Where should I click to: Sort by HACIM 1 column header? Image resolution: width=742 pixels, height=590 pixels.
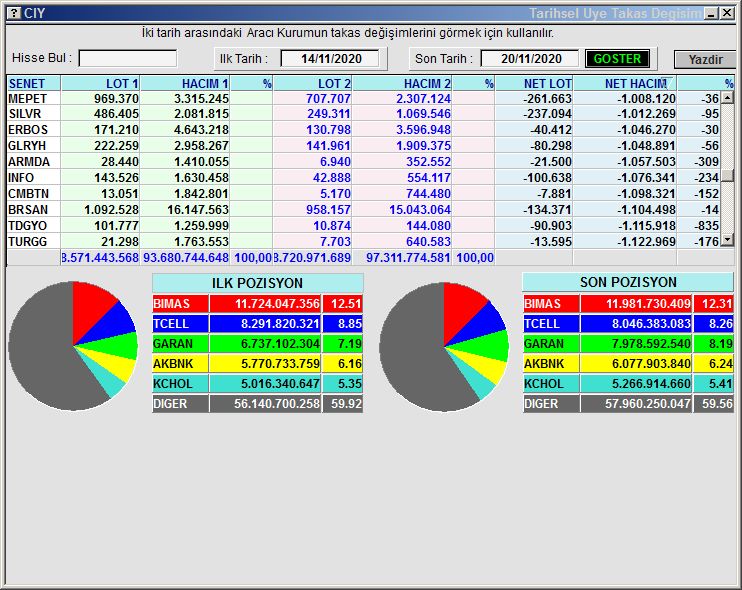[185, 84]
